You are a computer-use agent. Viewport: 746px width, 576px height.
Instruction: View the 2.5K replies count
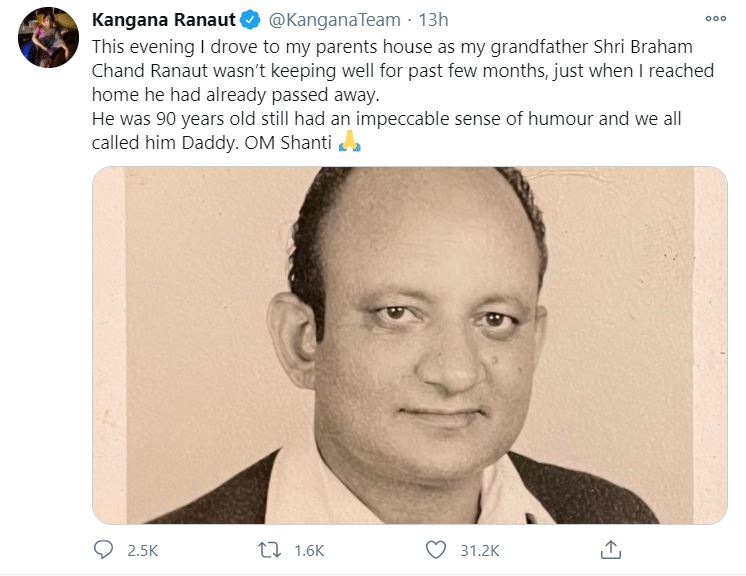(142, 551)
